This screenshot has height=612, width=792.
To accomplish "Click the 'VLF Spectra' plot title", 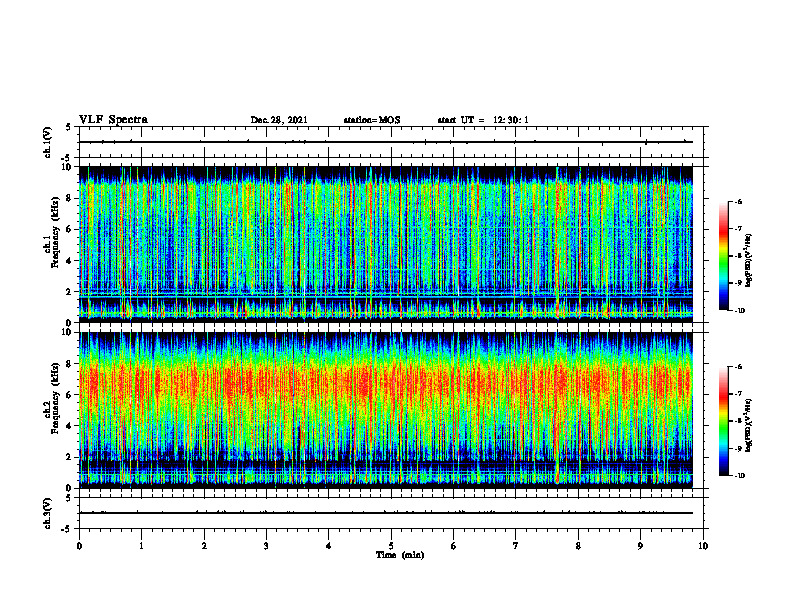I will [113, 120].
